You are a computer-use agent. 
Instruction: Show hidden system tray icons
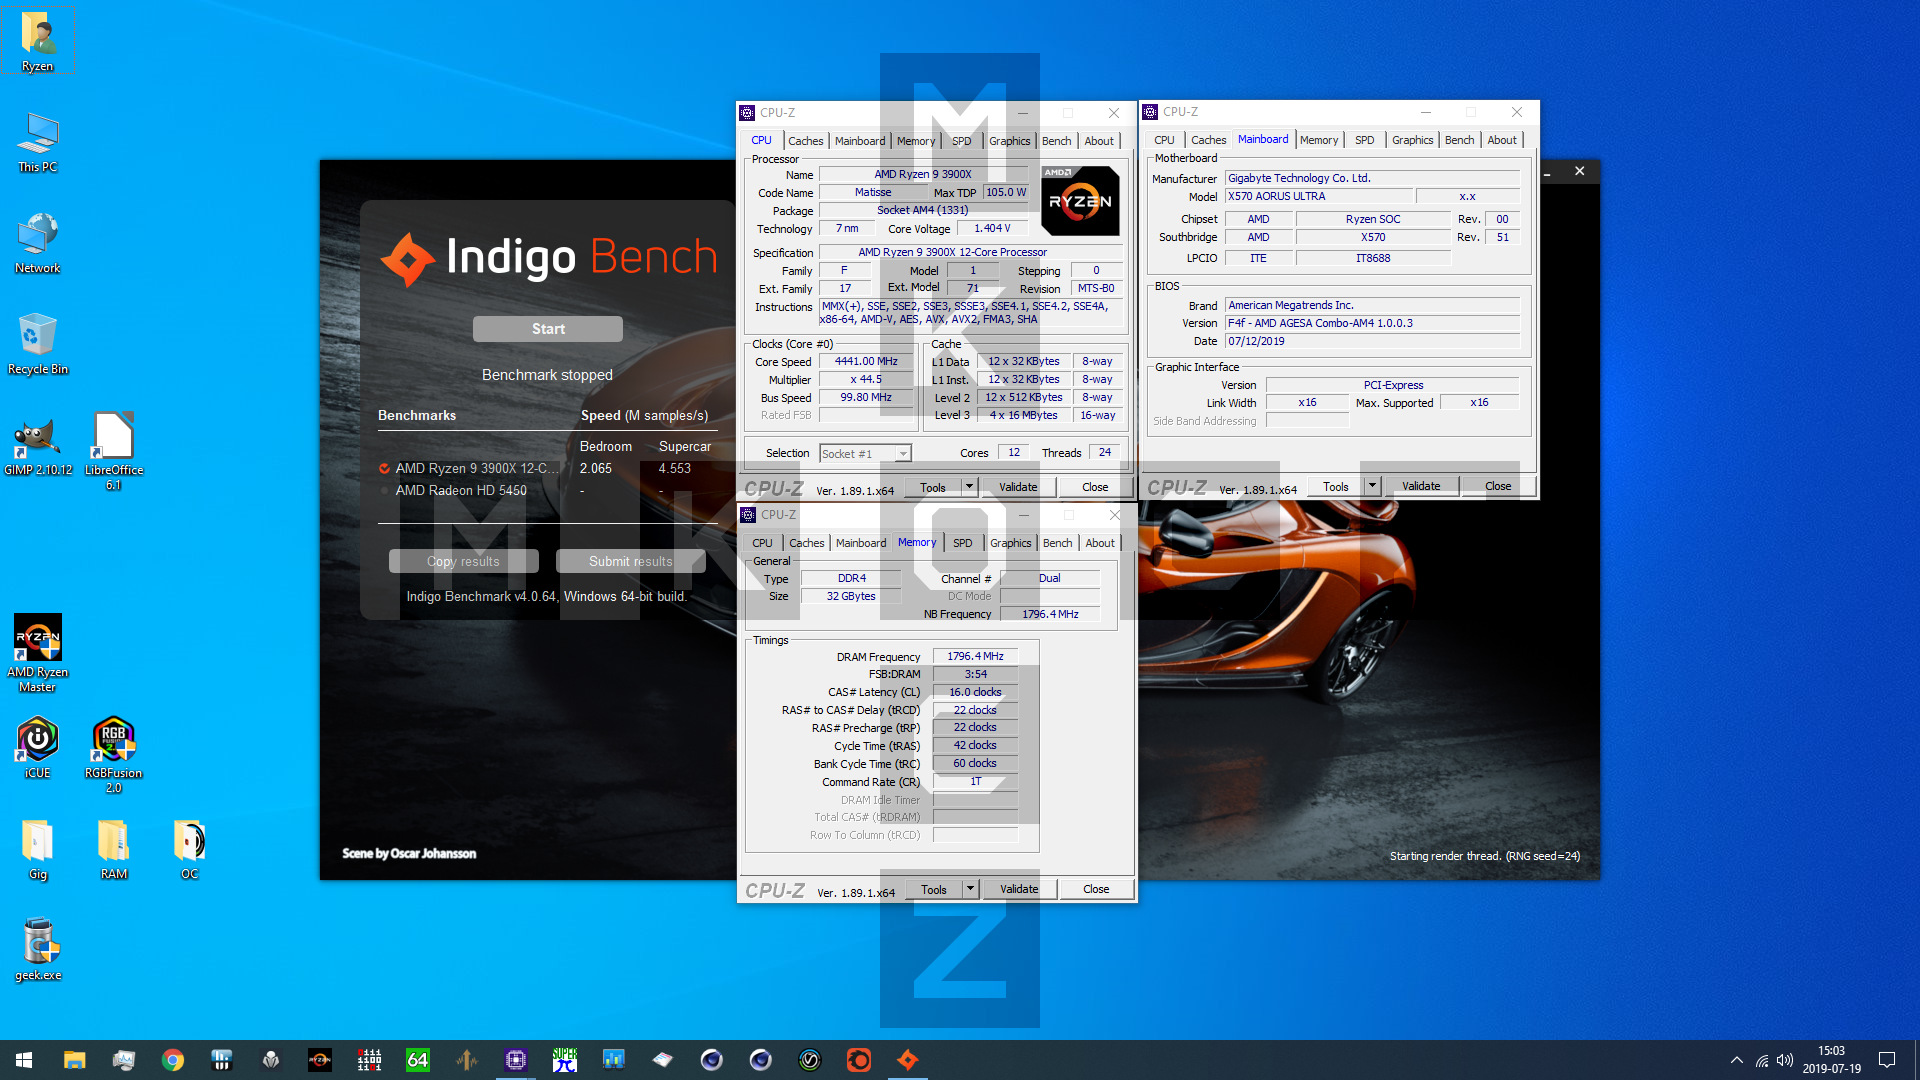pos(1737,1060)
